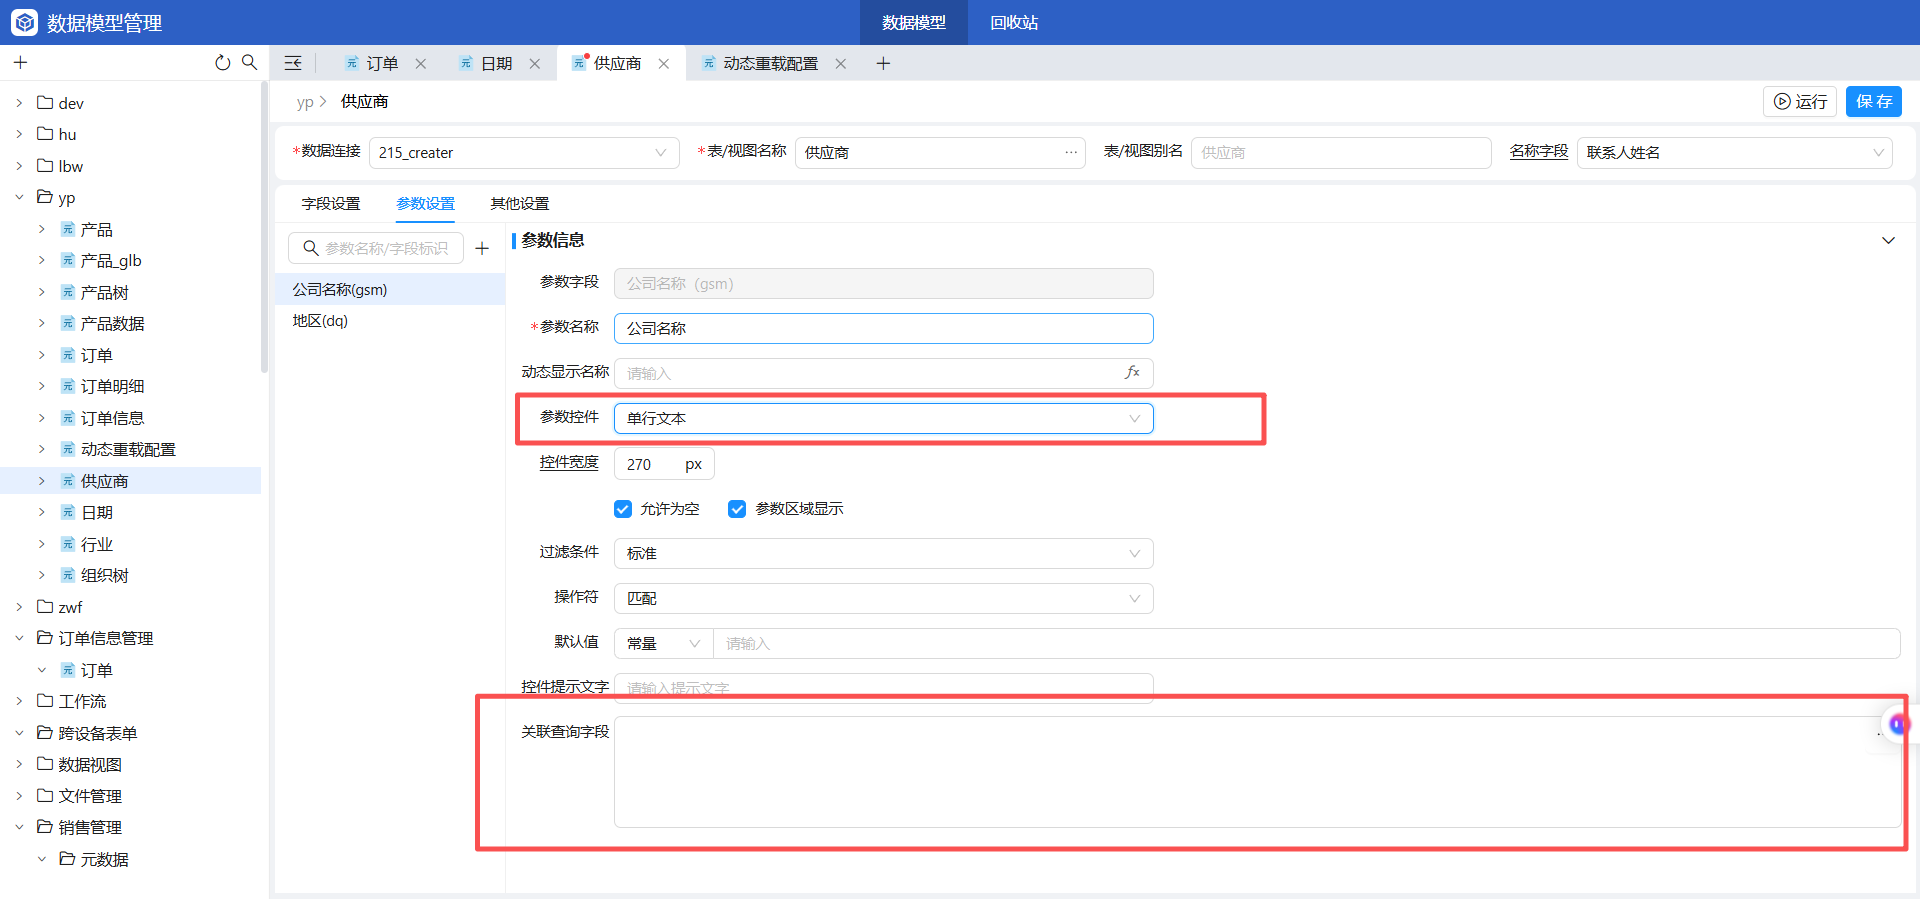1920x899 pixels.
Task: Expand the zwf folder
Action: 19,607
